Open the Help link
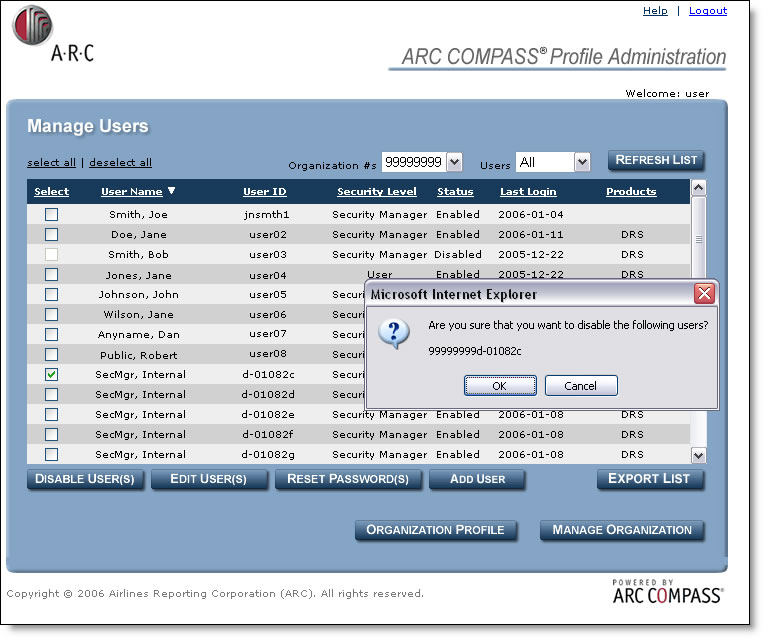The image size is (762, 642). (x=655, y=11)
